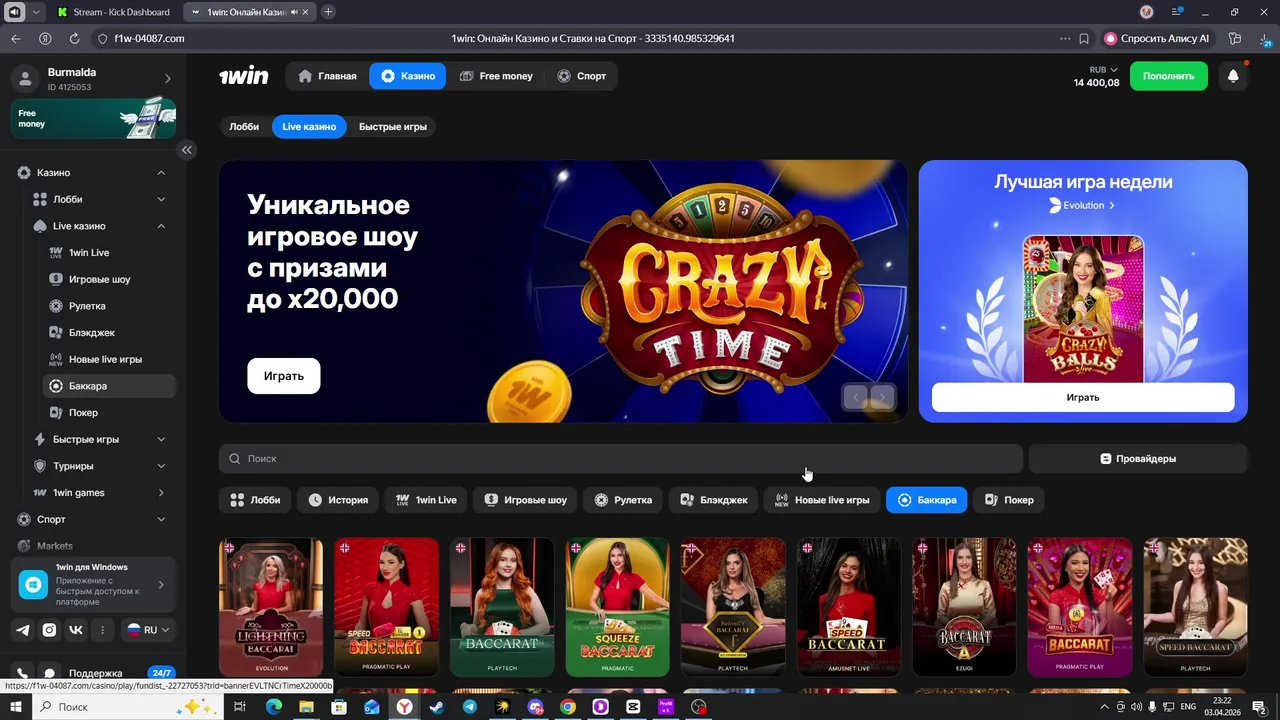Click the game Поиск search field

[x=621, y=459]
